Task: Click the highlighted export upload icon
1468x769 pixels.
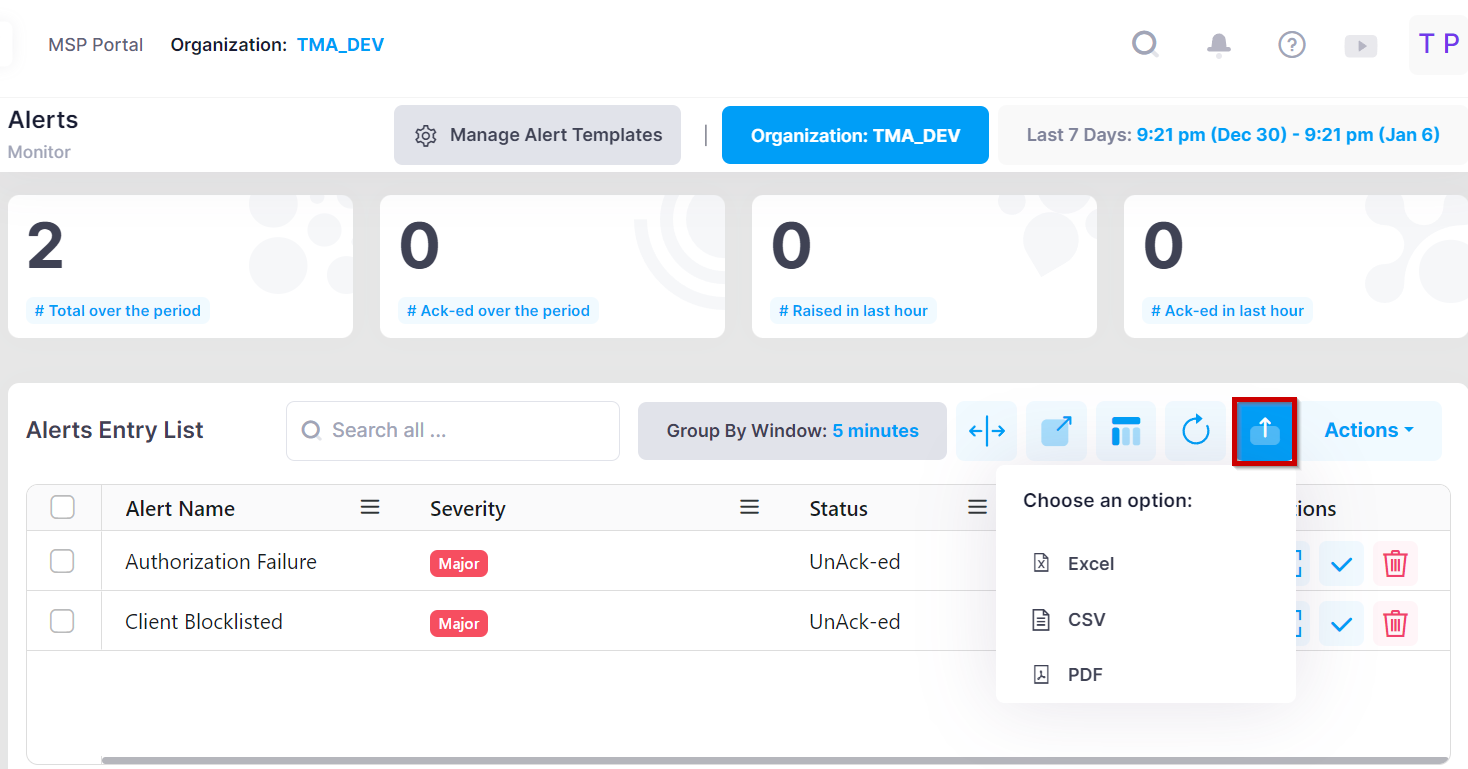Action: [1265, 431]
